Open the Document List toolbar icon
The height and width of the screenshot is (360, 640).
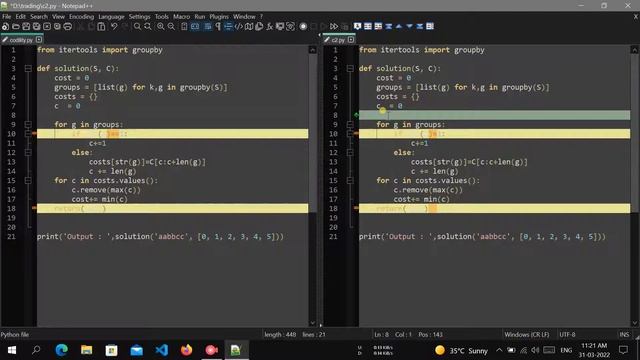[259, 27]
